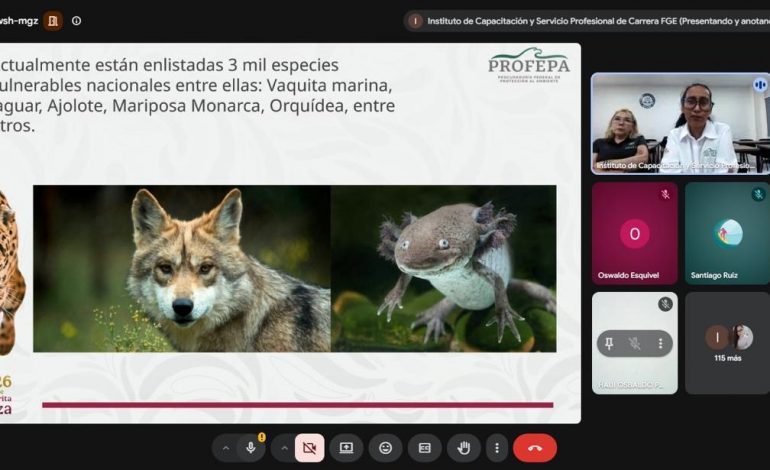Viewport: 770px width, 470px height.
Task: Open the emoji reactions picker
Action: pos(385,448)
